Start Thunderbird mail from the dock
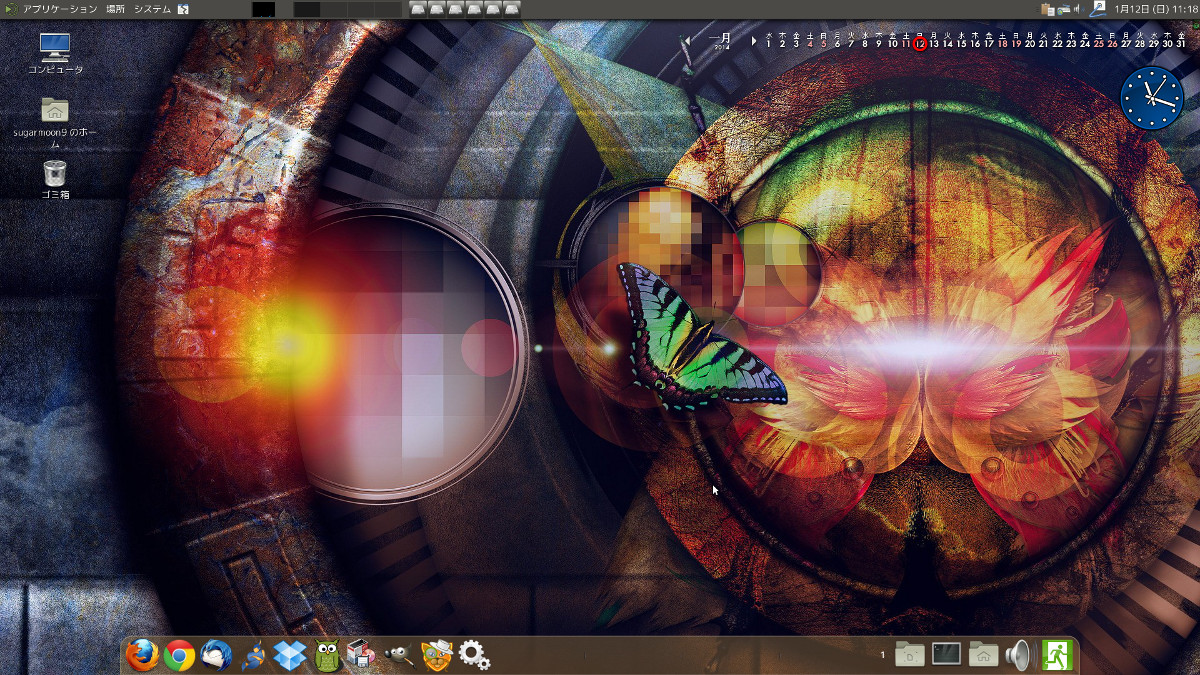 (216, 655)
